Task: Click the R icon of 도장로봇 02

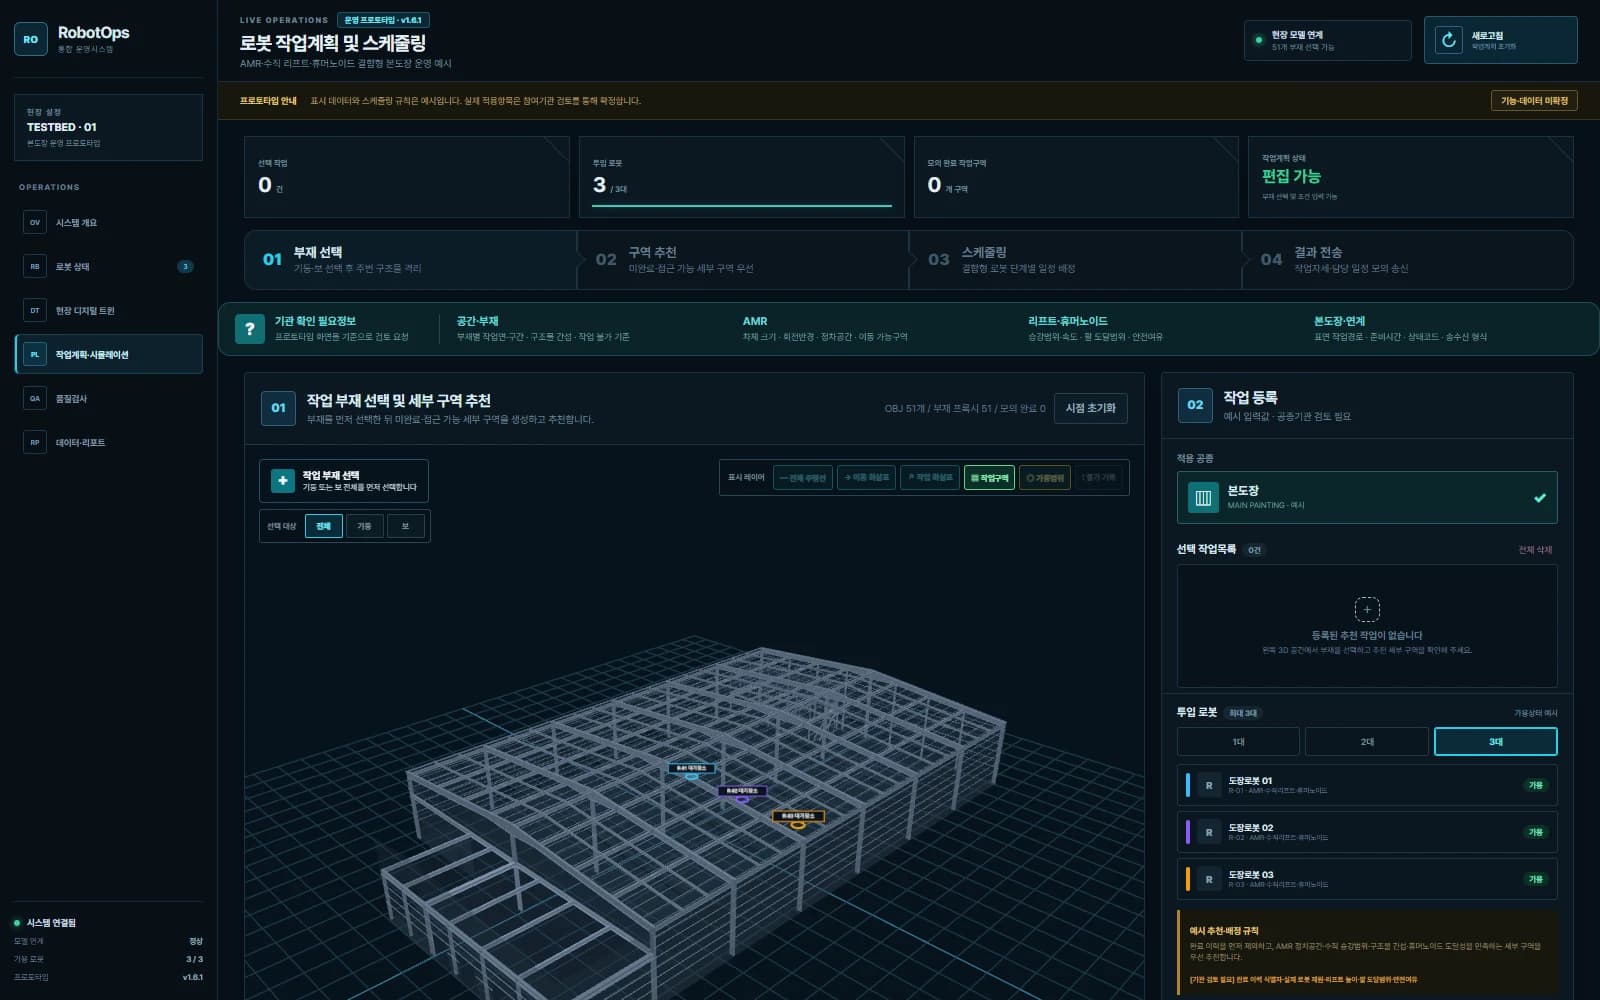Action: [1209, 832]
